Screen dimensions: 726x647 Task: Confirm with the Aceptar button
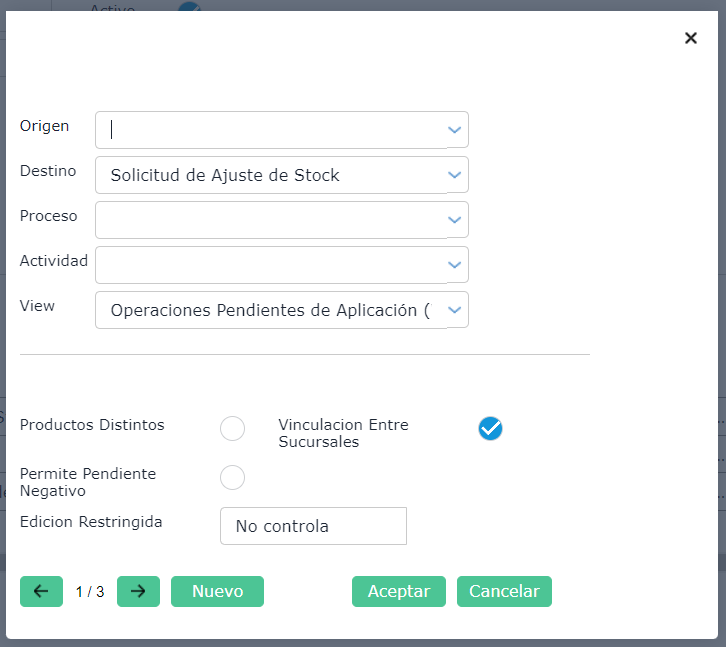399,591
